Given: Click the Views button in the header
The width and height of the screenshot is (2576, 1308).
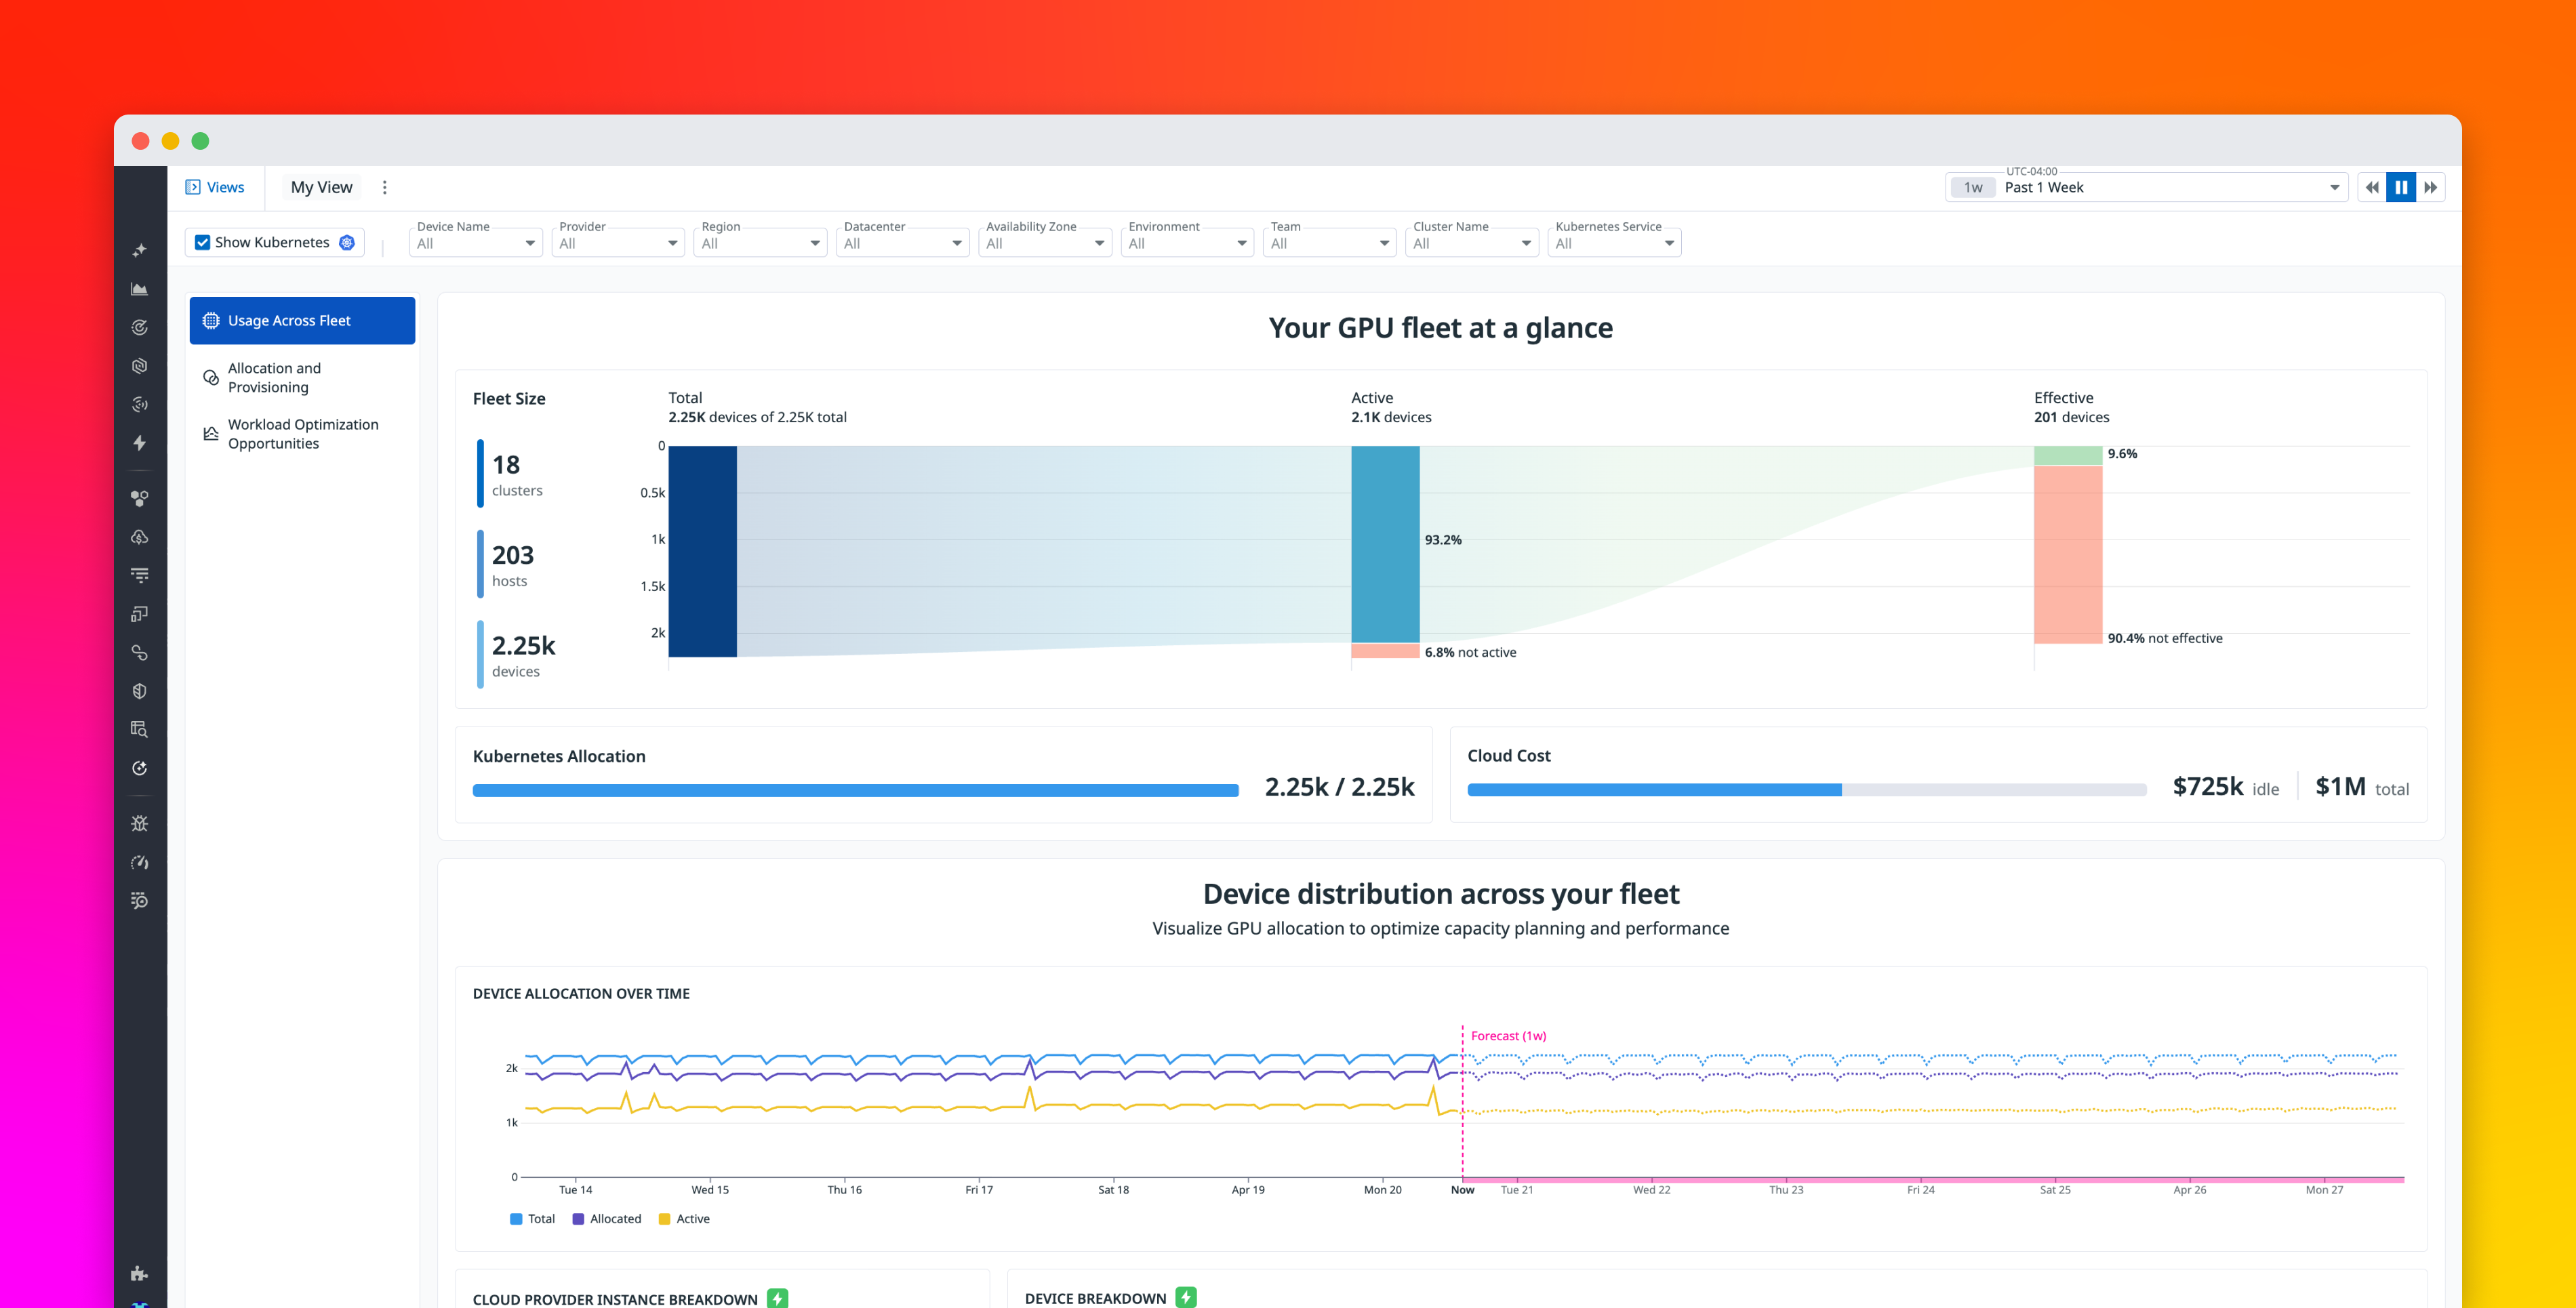Looking at the screenshot, I should (214, 187).
